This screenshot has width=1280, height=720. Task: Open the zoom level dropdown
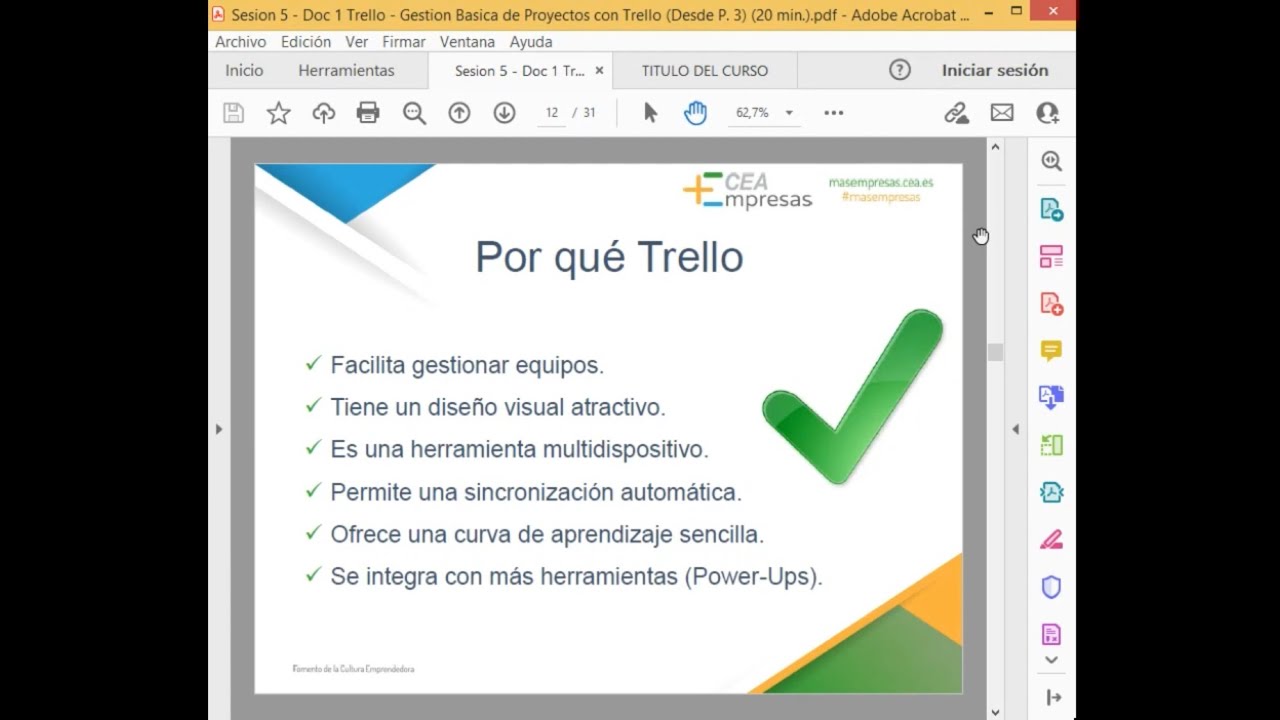click(789, 113)
